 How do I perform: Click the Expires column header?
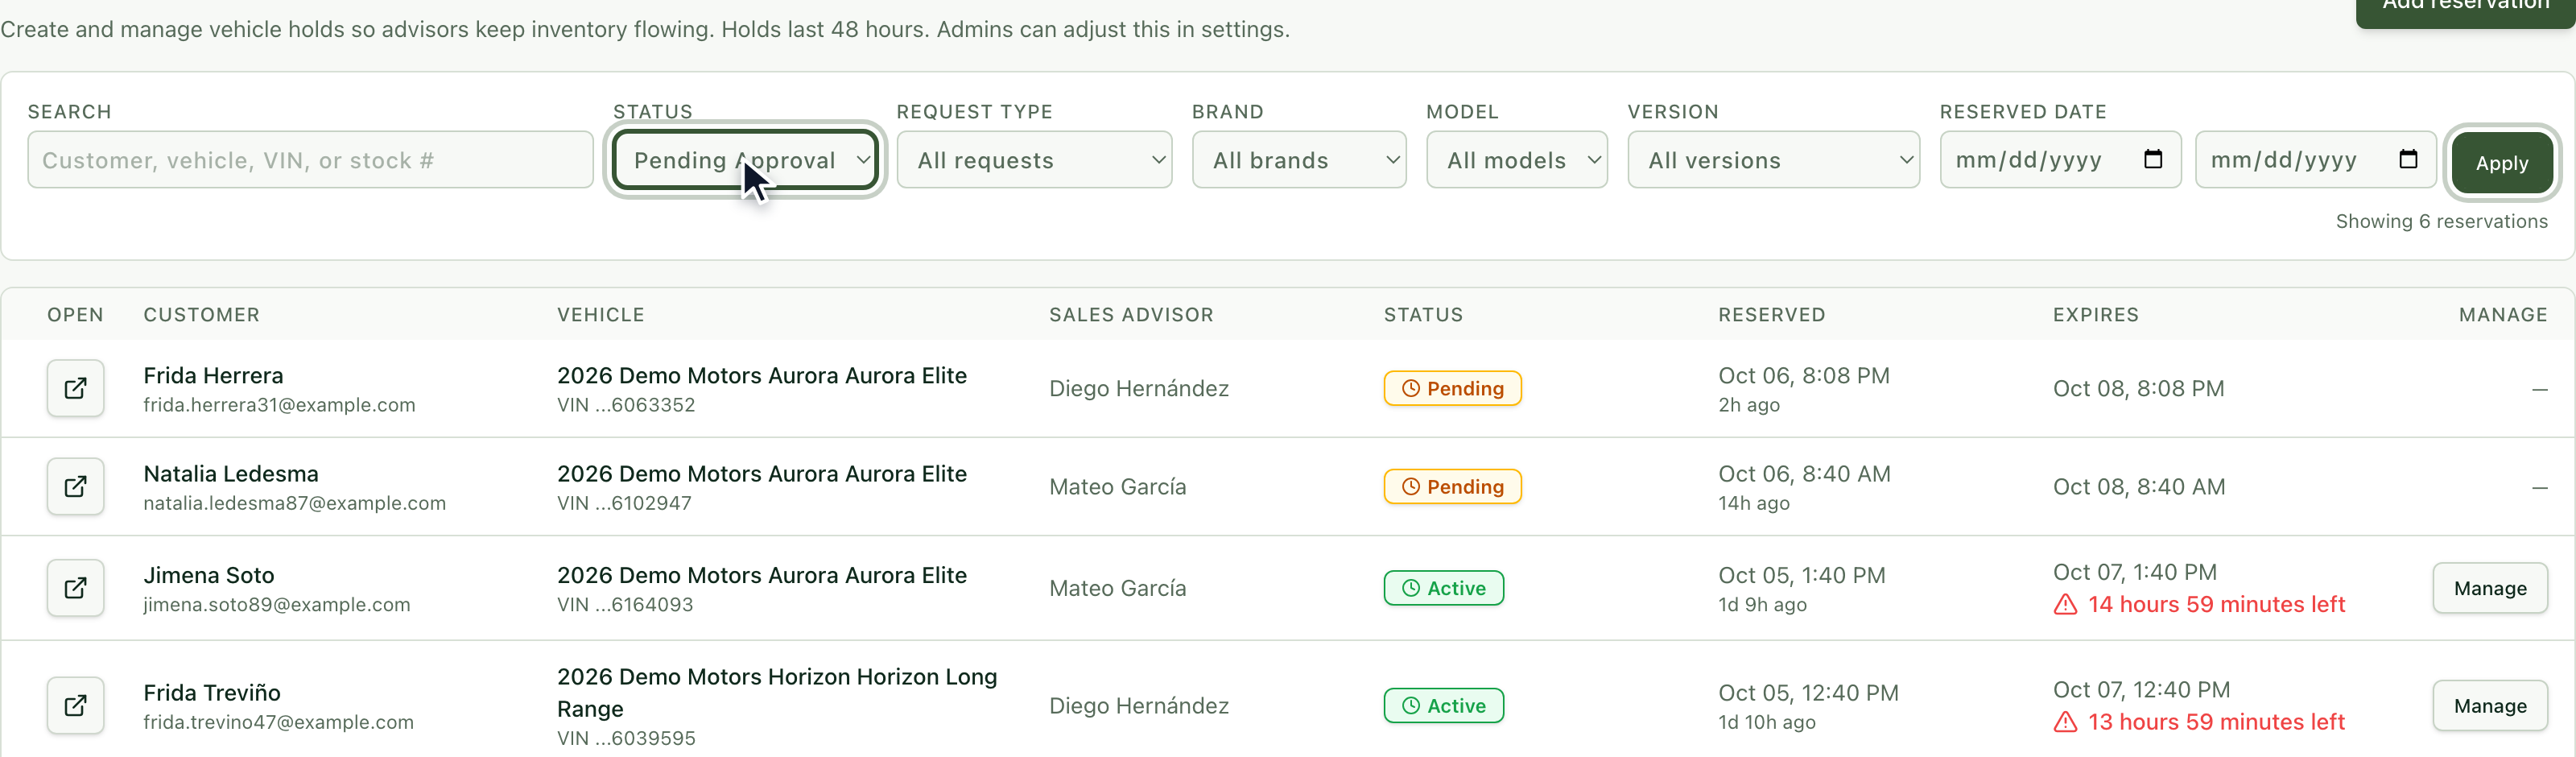2095,315
